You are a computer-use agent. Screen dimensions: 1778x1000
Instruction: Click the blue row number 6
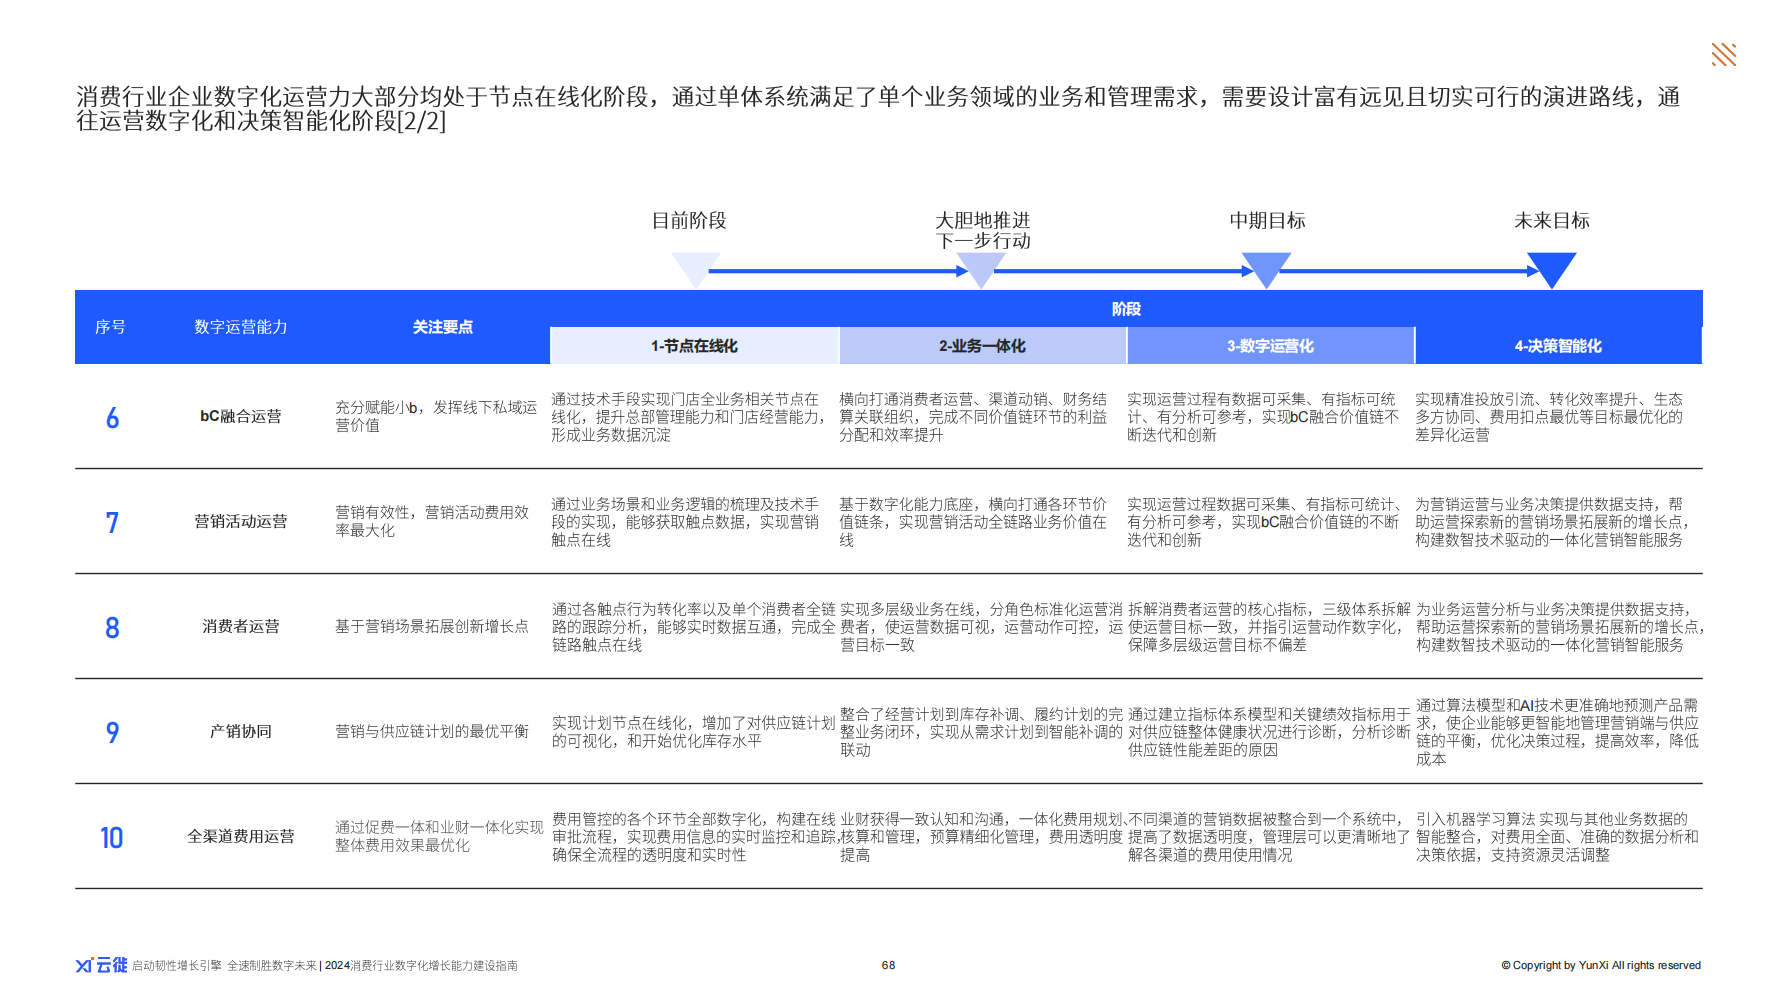click(112, 418)
